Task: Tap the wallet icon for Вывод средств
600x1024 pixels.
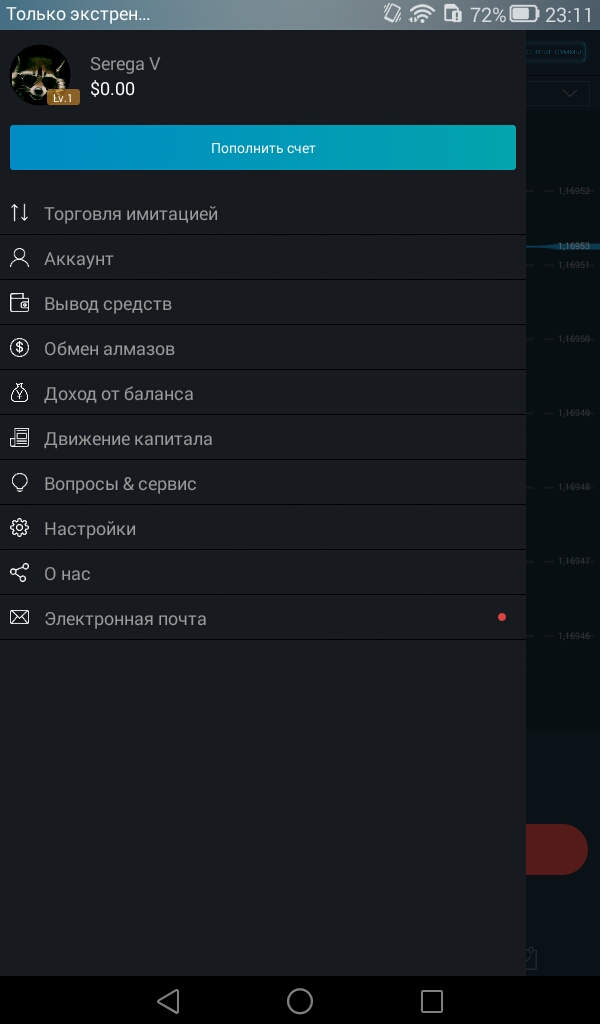Action: 20,303
